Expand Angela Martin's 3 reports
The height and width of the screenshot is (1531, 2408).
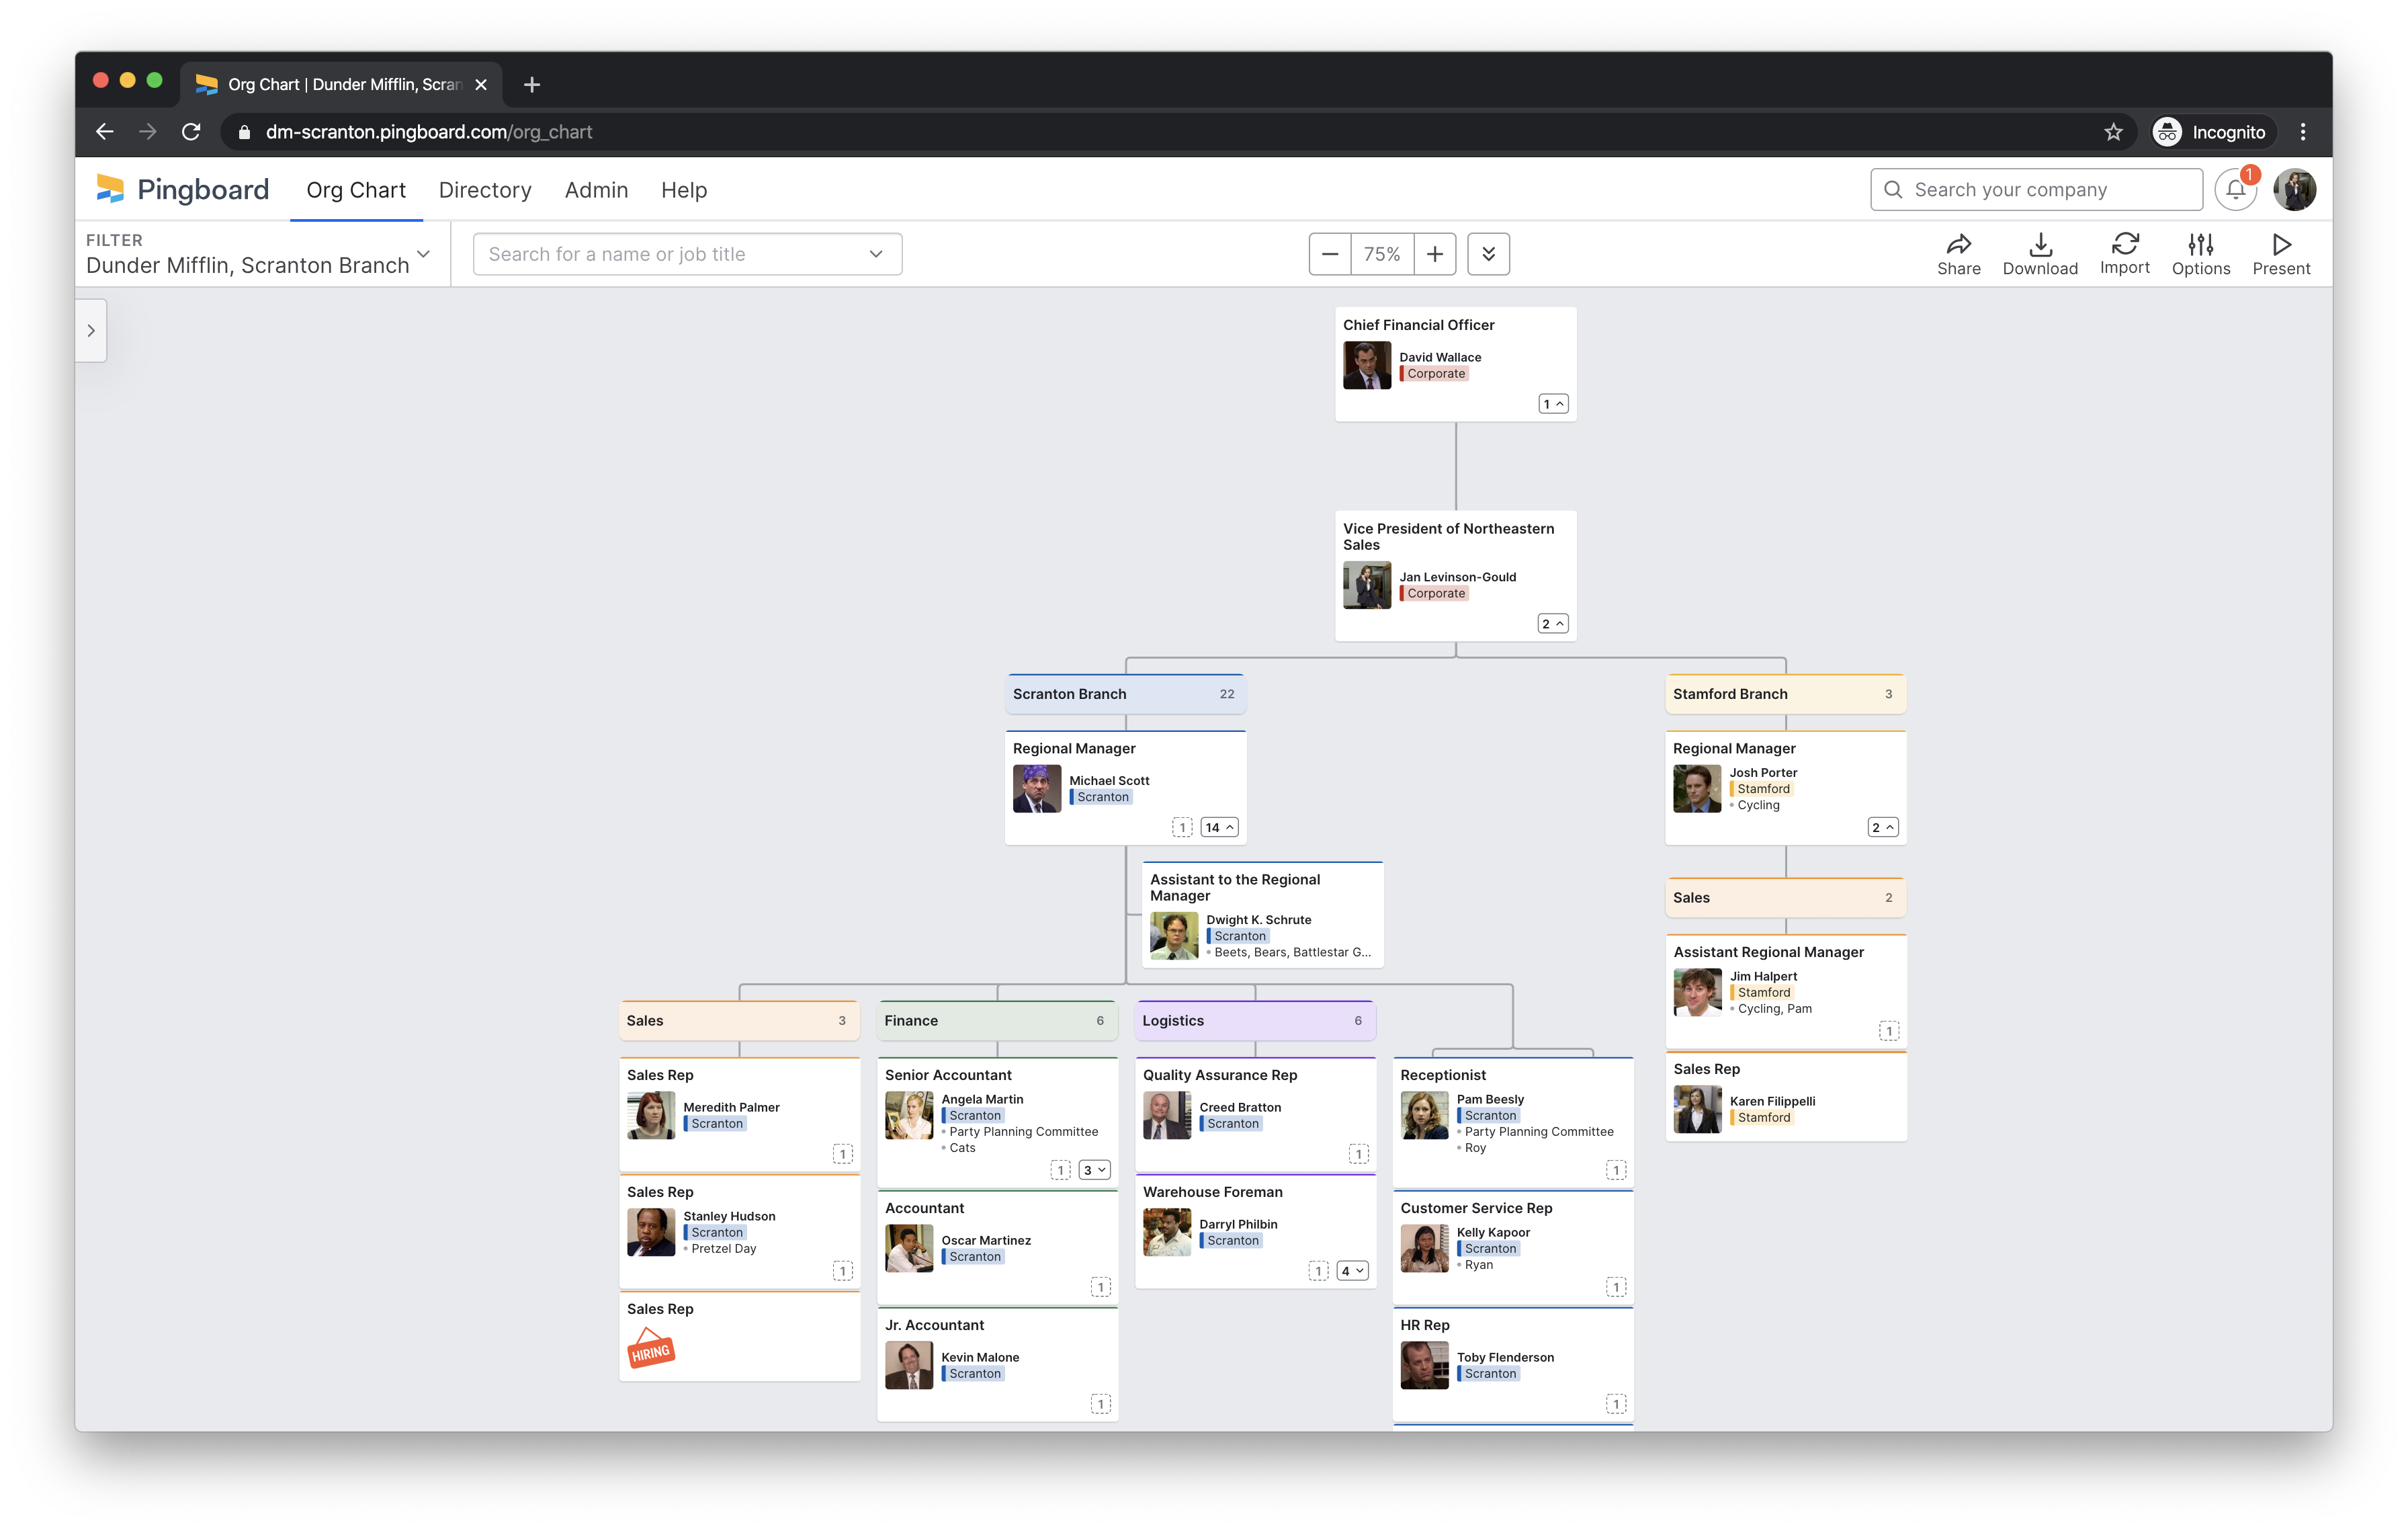[1095, 1171]
